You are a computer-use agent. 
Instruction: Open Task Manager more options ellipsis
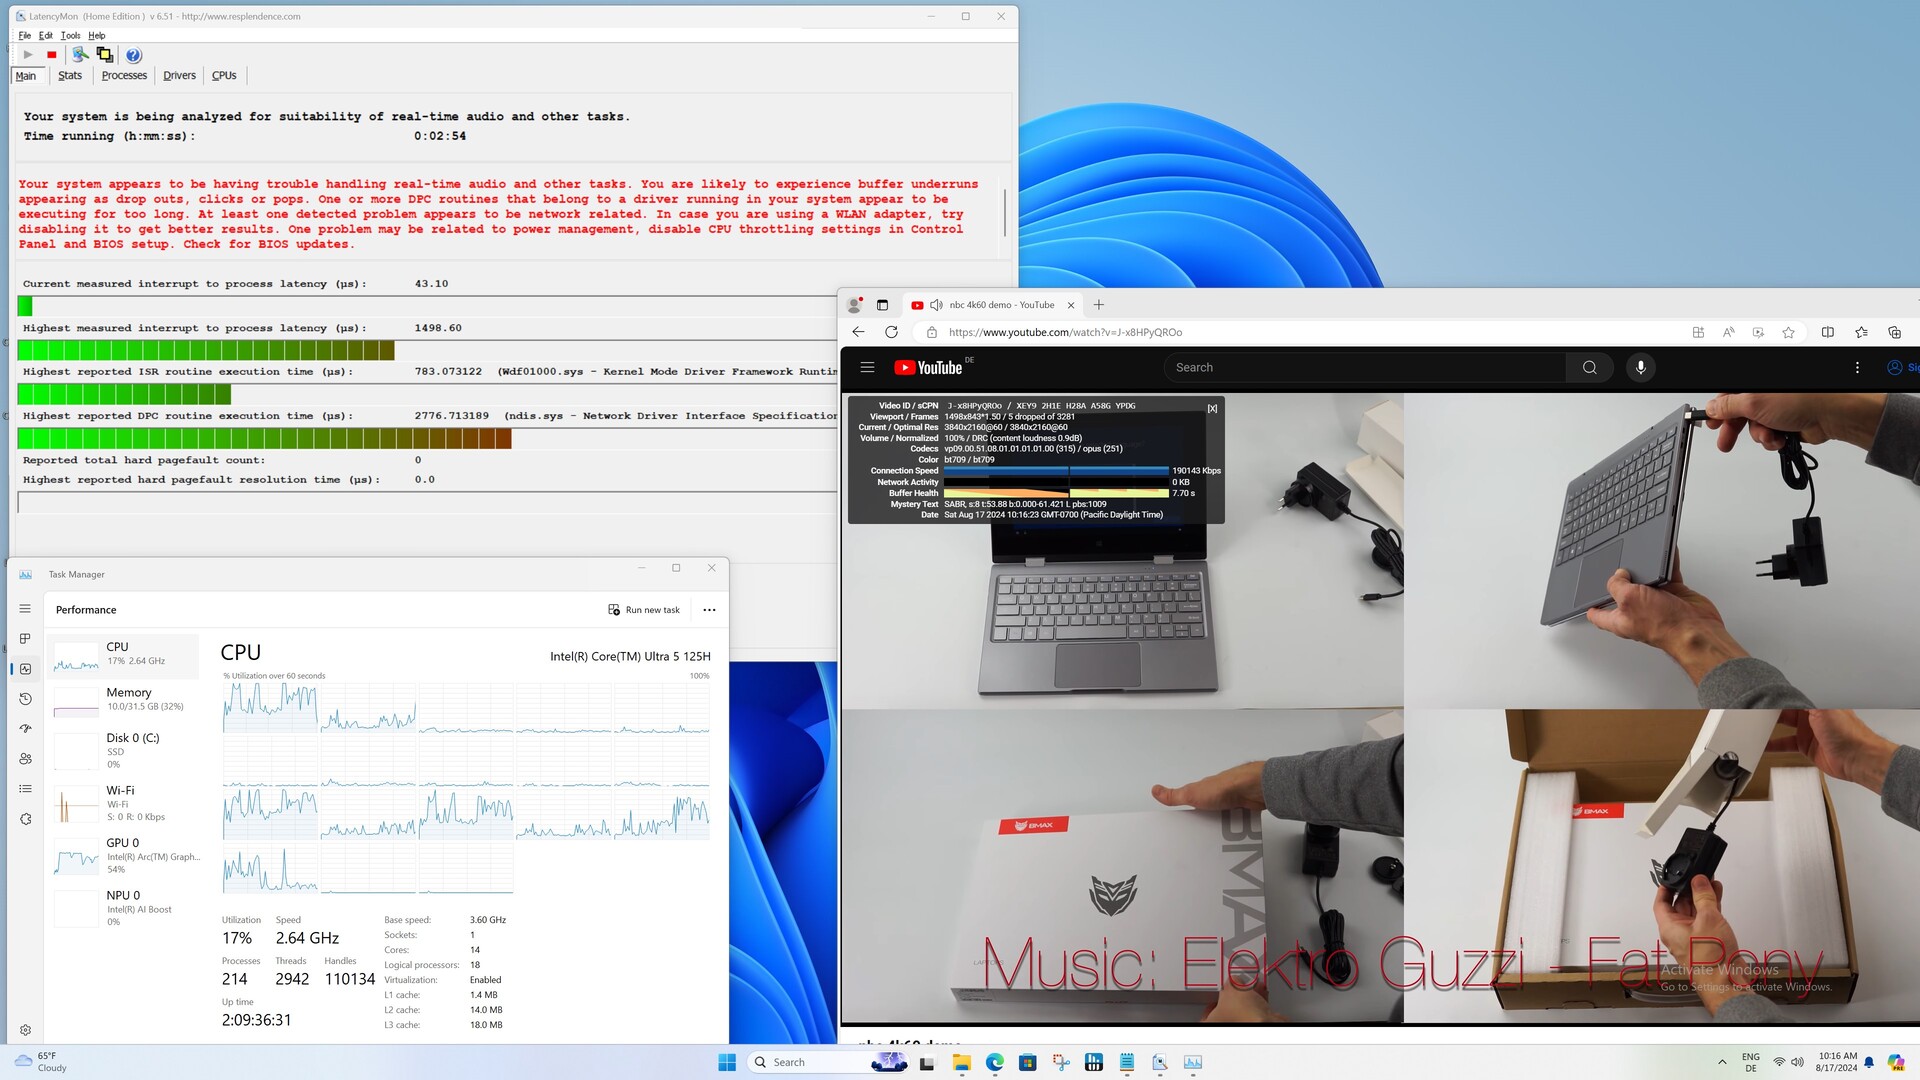pos(709,610)
